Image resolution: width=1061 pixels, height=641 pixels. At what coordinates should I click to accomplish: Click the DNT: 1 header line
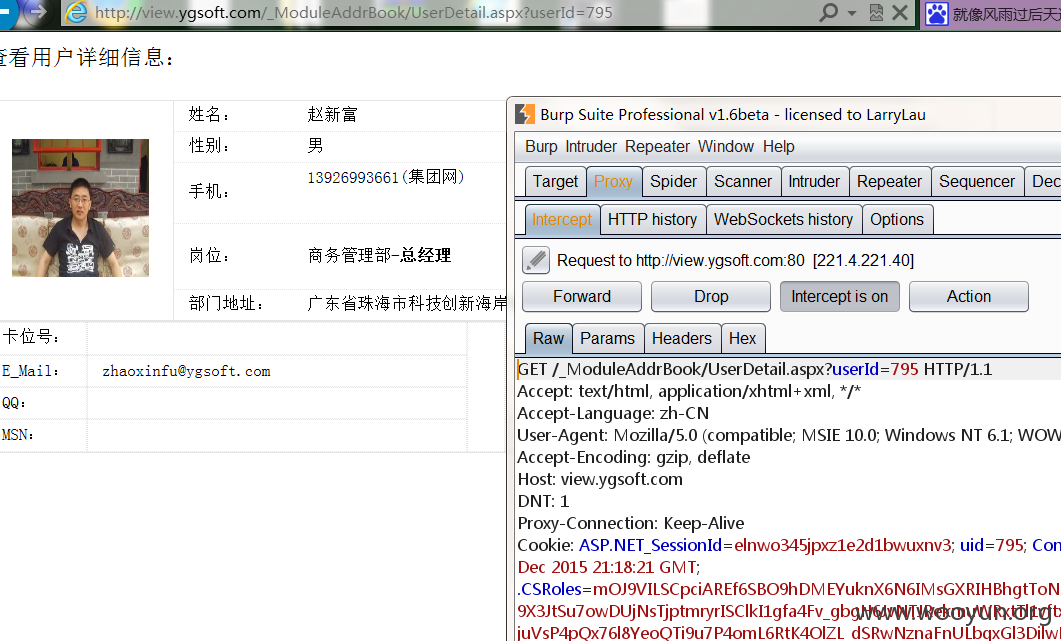543,501
